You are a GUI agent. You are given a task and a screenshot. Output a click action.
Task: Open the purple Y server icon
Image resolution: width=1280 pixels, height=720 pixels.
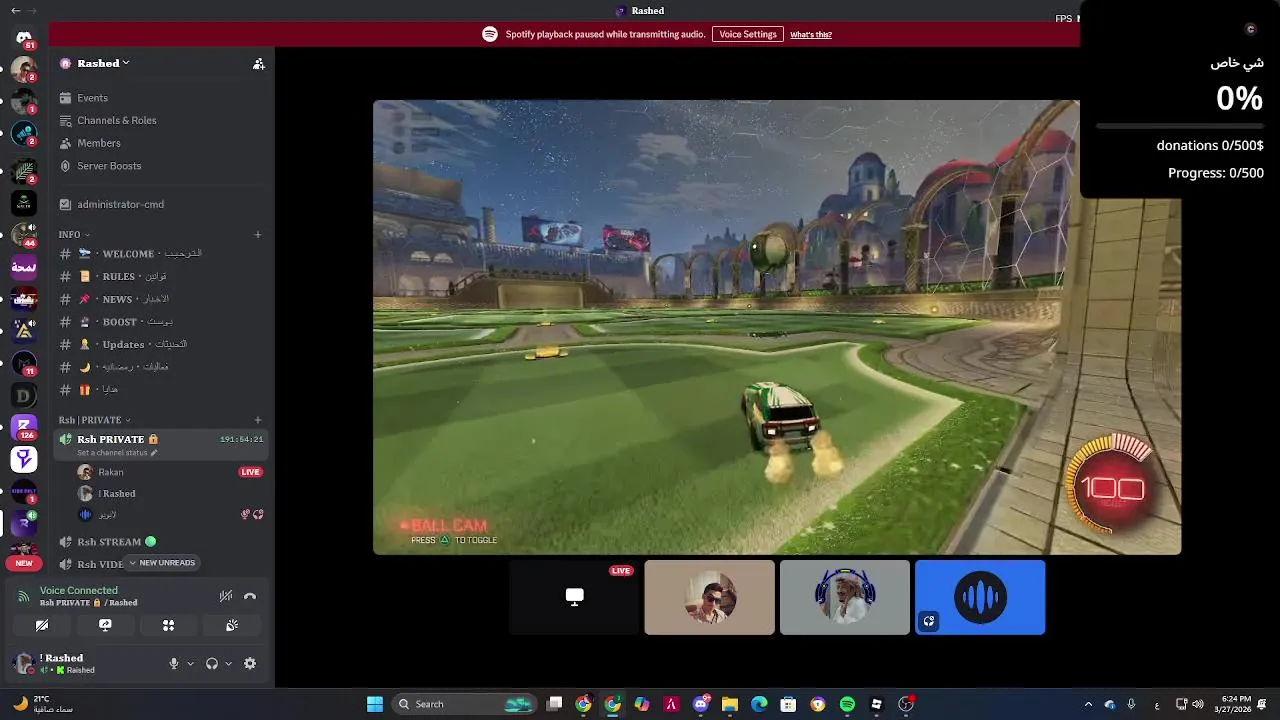(x=24, y=459)
